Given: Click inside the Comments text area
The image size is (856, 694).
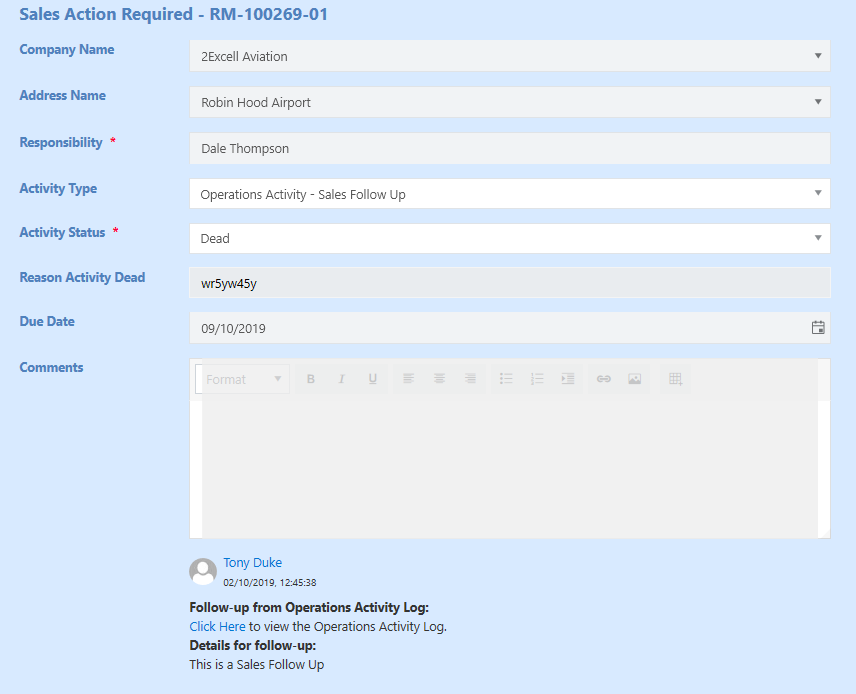Looking at the screenshot, I should tap(510, 469).
